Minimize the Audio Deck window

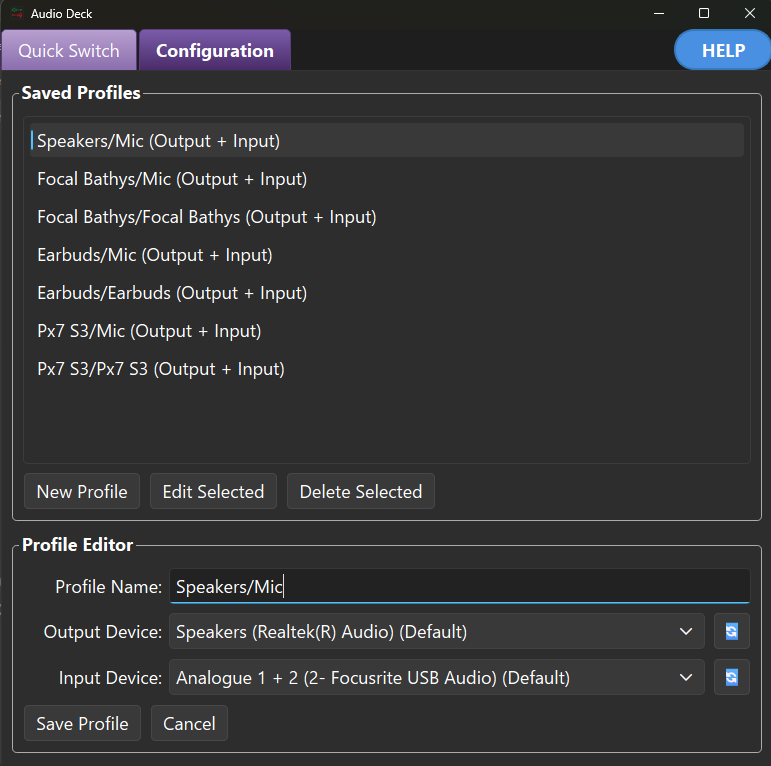(659, 13)
